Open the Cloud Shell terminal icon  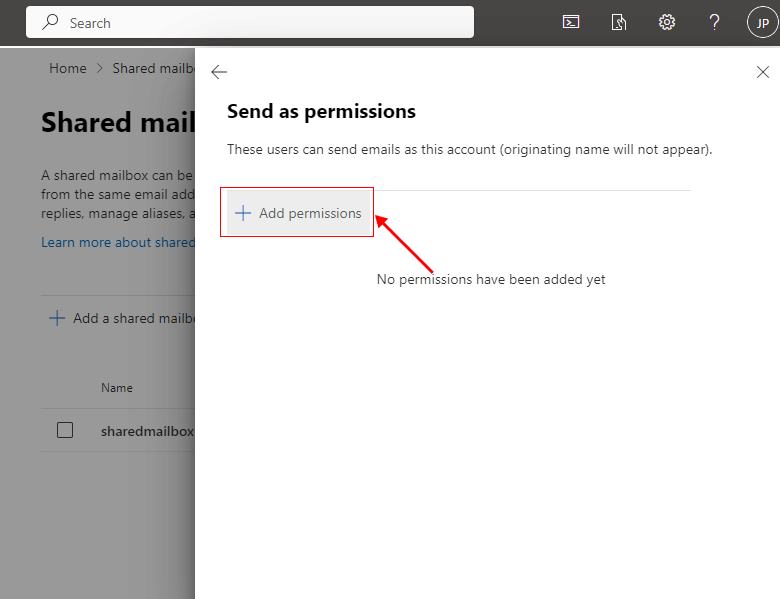(571, 22)
